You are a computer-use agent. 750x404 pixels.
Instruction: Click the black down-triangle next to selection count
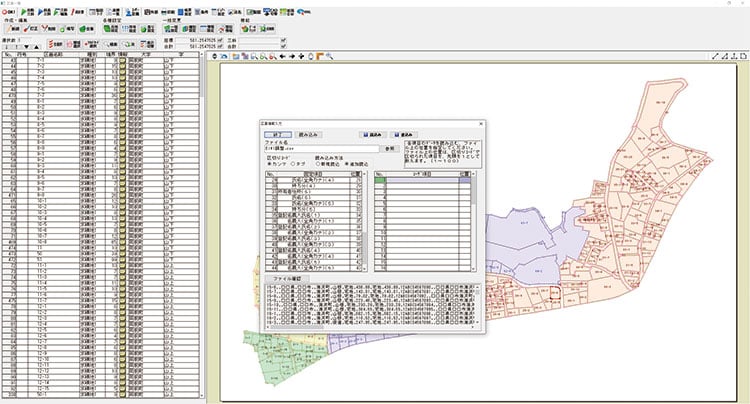pyautogui.click(x=27, y=47)
